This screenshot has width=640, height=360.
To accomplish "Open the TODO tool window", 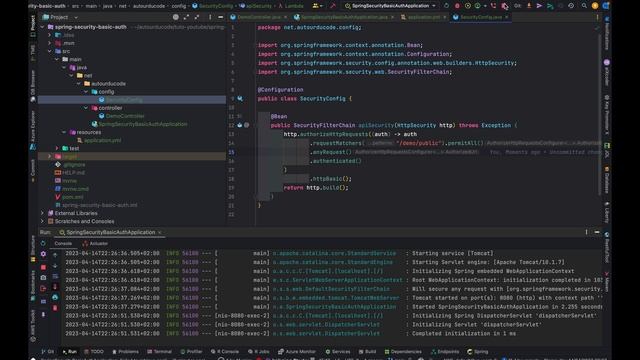I will [x=94, y=351].
